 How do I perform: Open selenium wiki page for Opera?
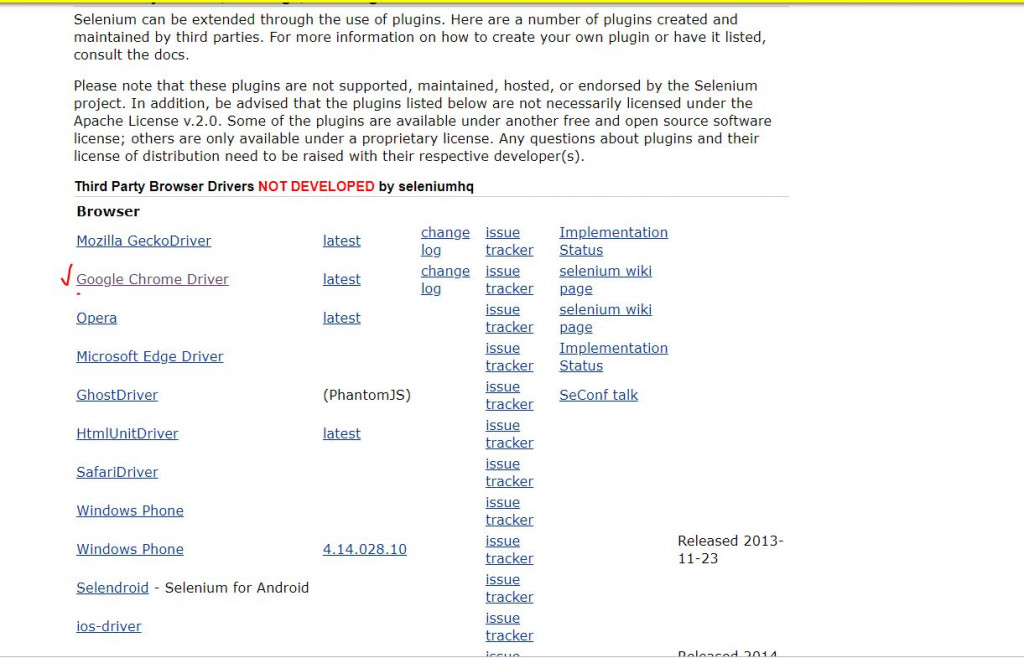(x=605, y=318)
